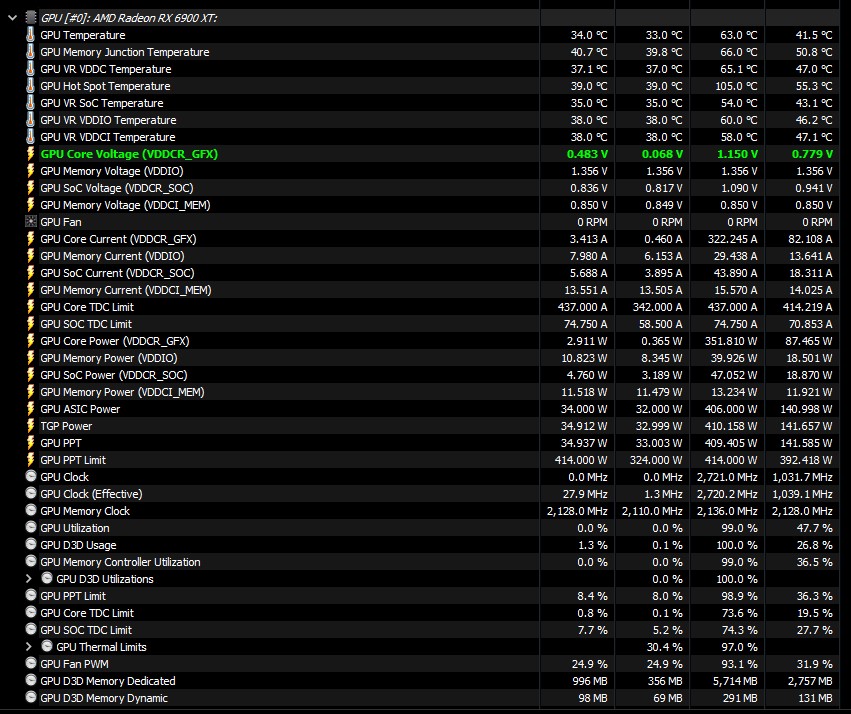Click the lightning icon of GPU Core Voltage (VDDCR_GFX)

click(x=30, y=154)
